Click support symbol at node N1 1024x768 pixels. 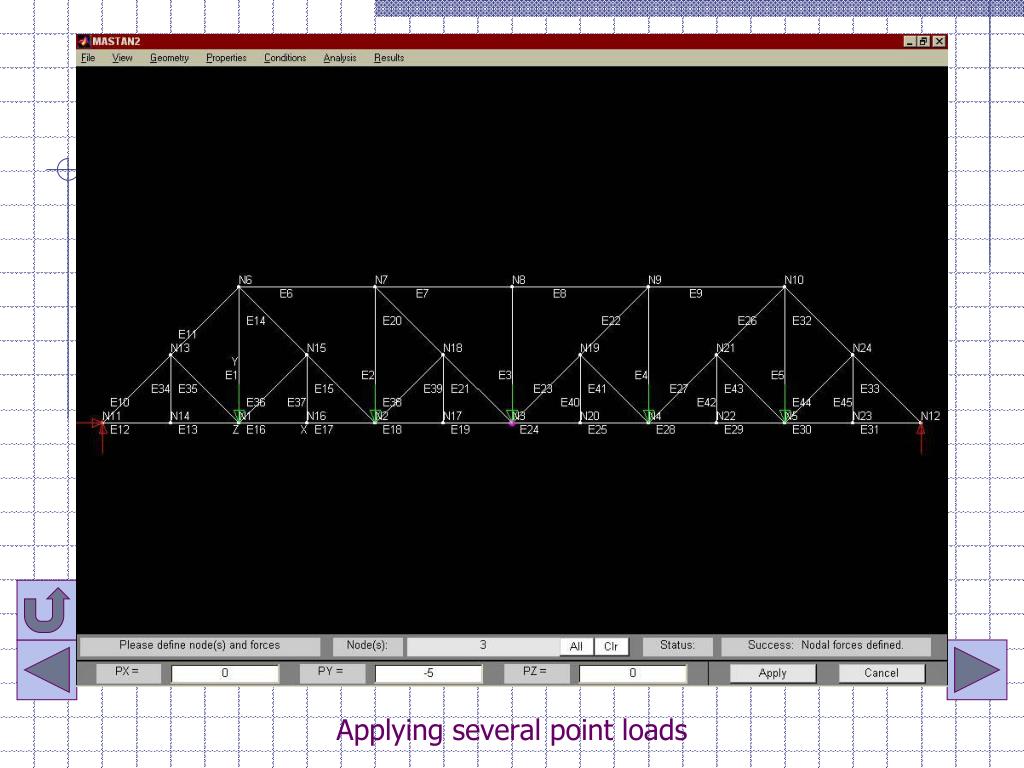pyautogui.click(x=240, y=417)
